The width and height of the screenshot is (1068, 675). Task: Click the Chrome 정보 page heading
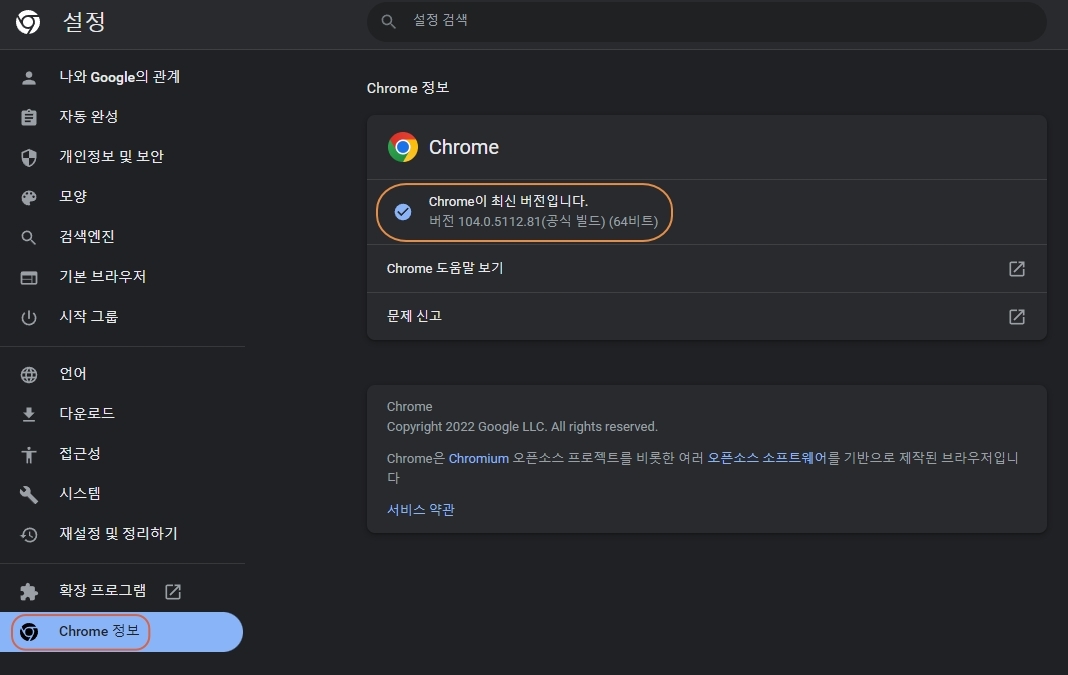pos(407,88)
